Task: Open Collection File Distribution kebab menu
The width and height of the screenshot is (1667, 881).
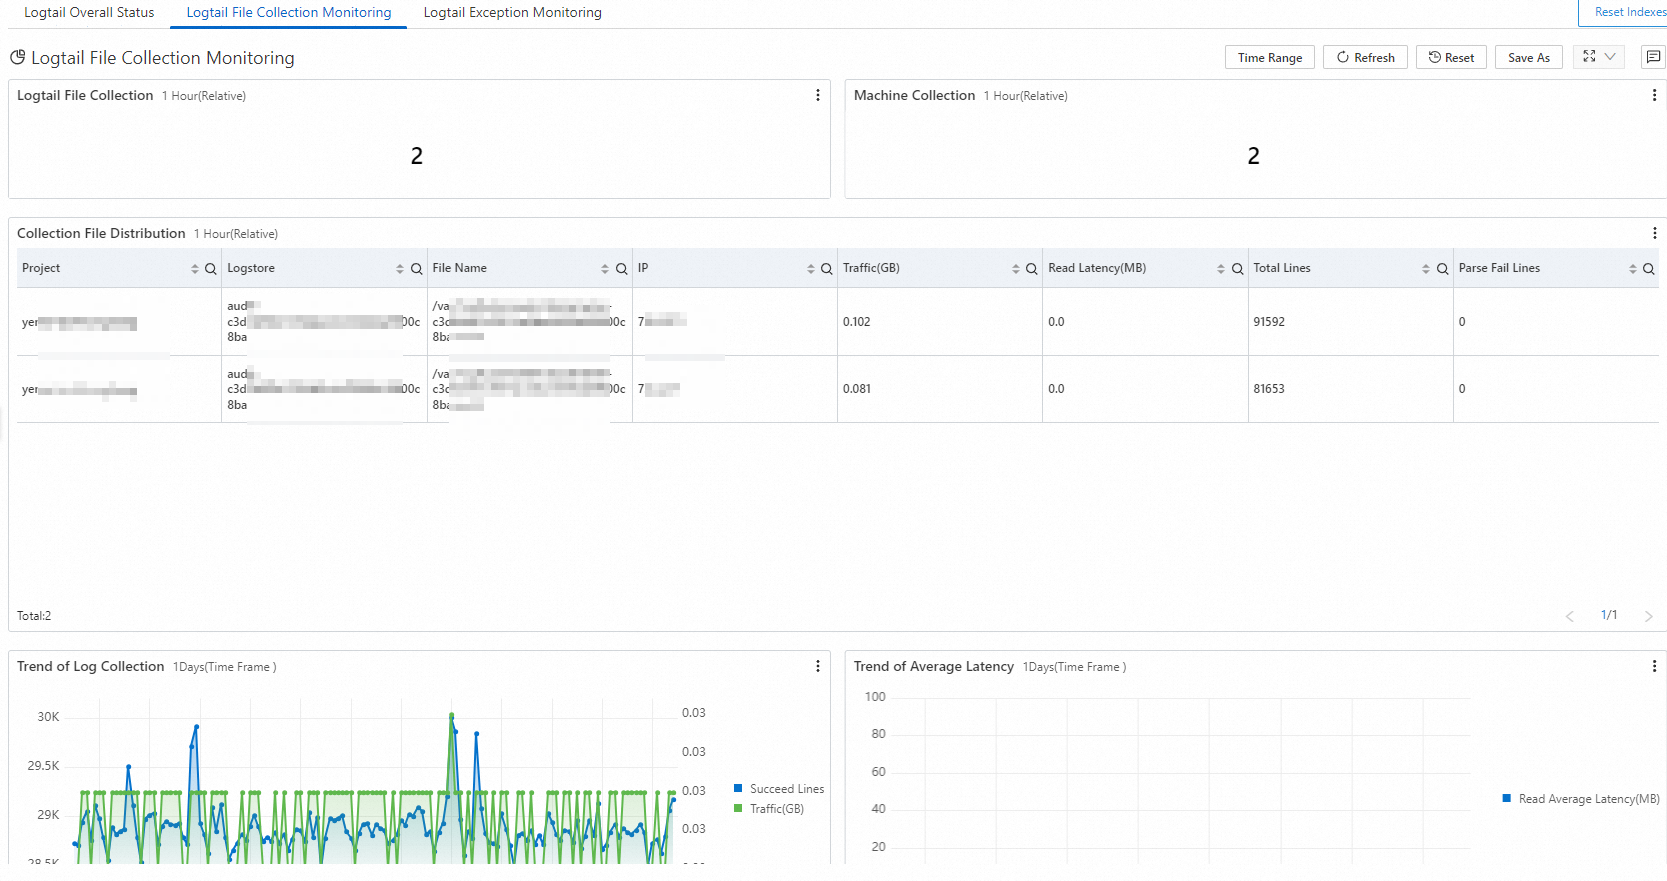Action: [1654, 233]
